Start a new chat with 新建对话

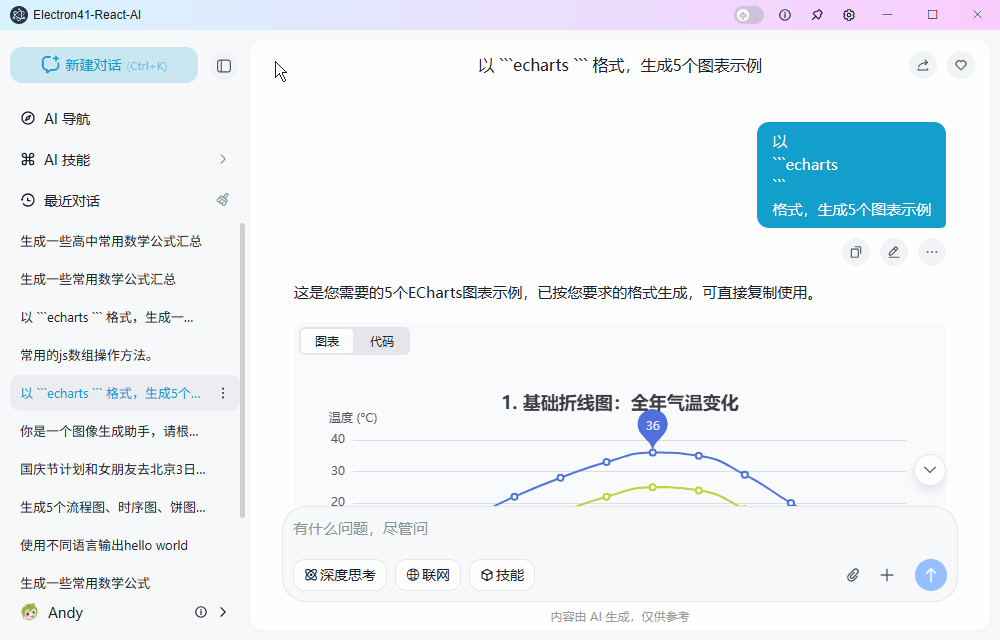(104, 65)
